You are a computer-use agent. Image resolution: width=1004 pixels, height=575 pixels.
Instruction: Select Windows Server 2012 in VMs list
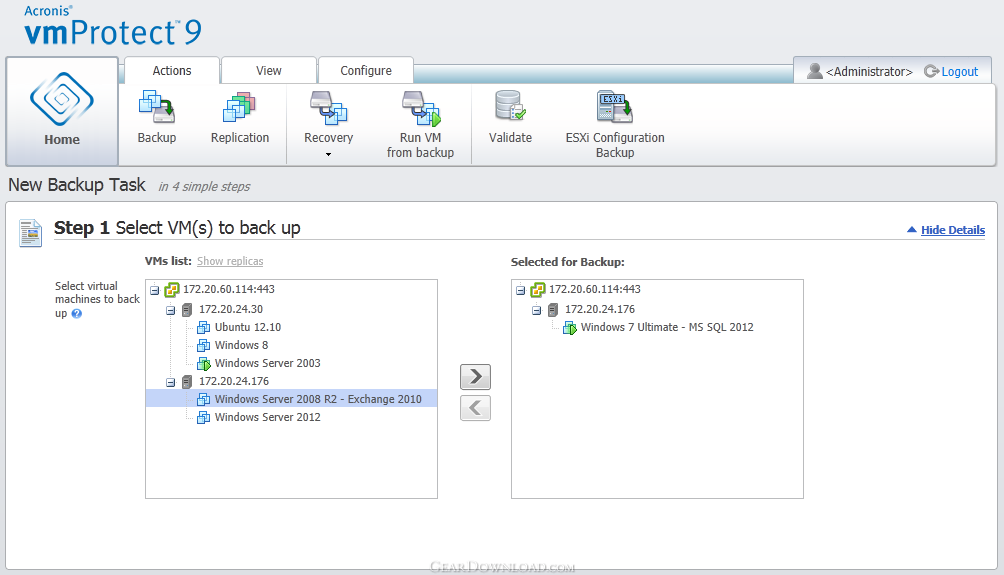(268, 417)
